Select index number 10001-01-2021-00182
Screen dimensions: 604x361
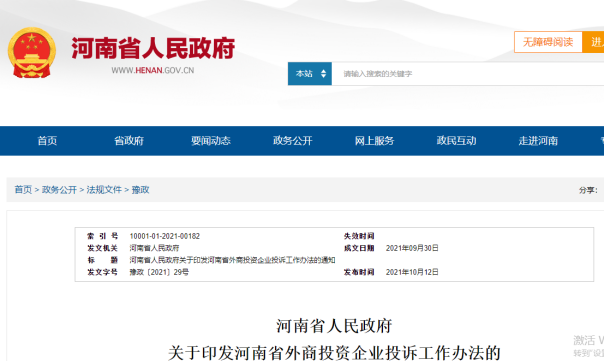click(164, 236)
